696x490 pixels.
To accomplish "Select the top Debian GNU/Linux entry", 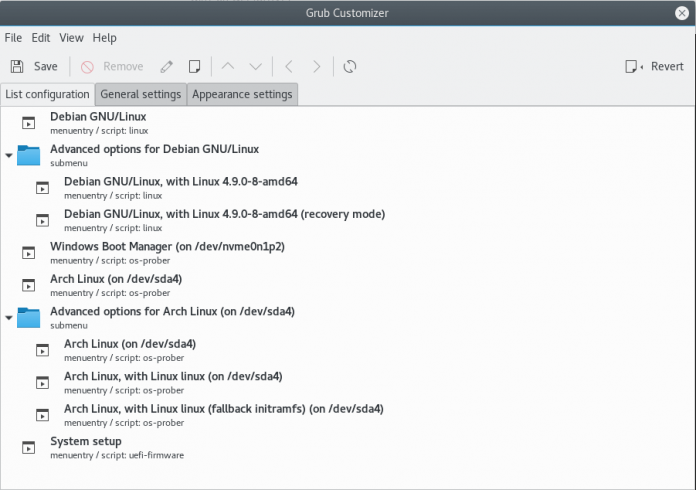I will 348,123.
